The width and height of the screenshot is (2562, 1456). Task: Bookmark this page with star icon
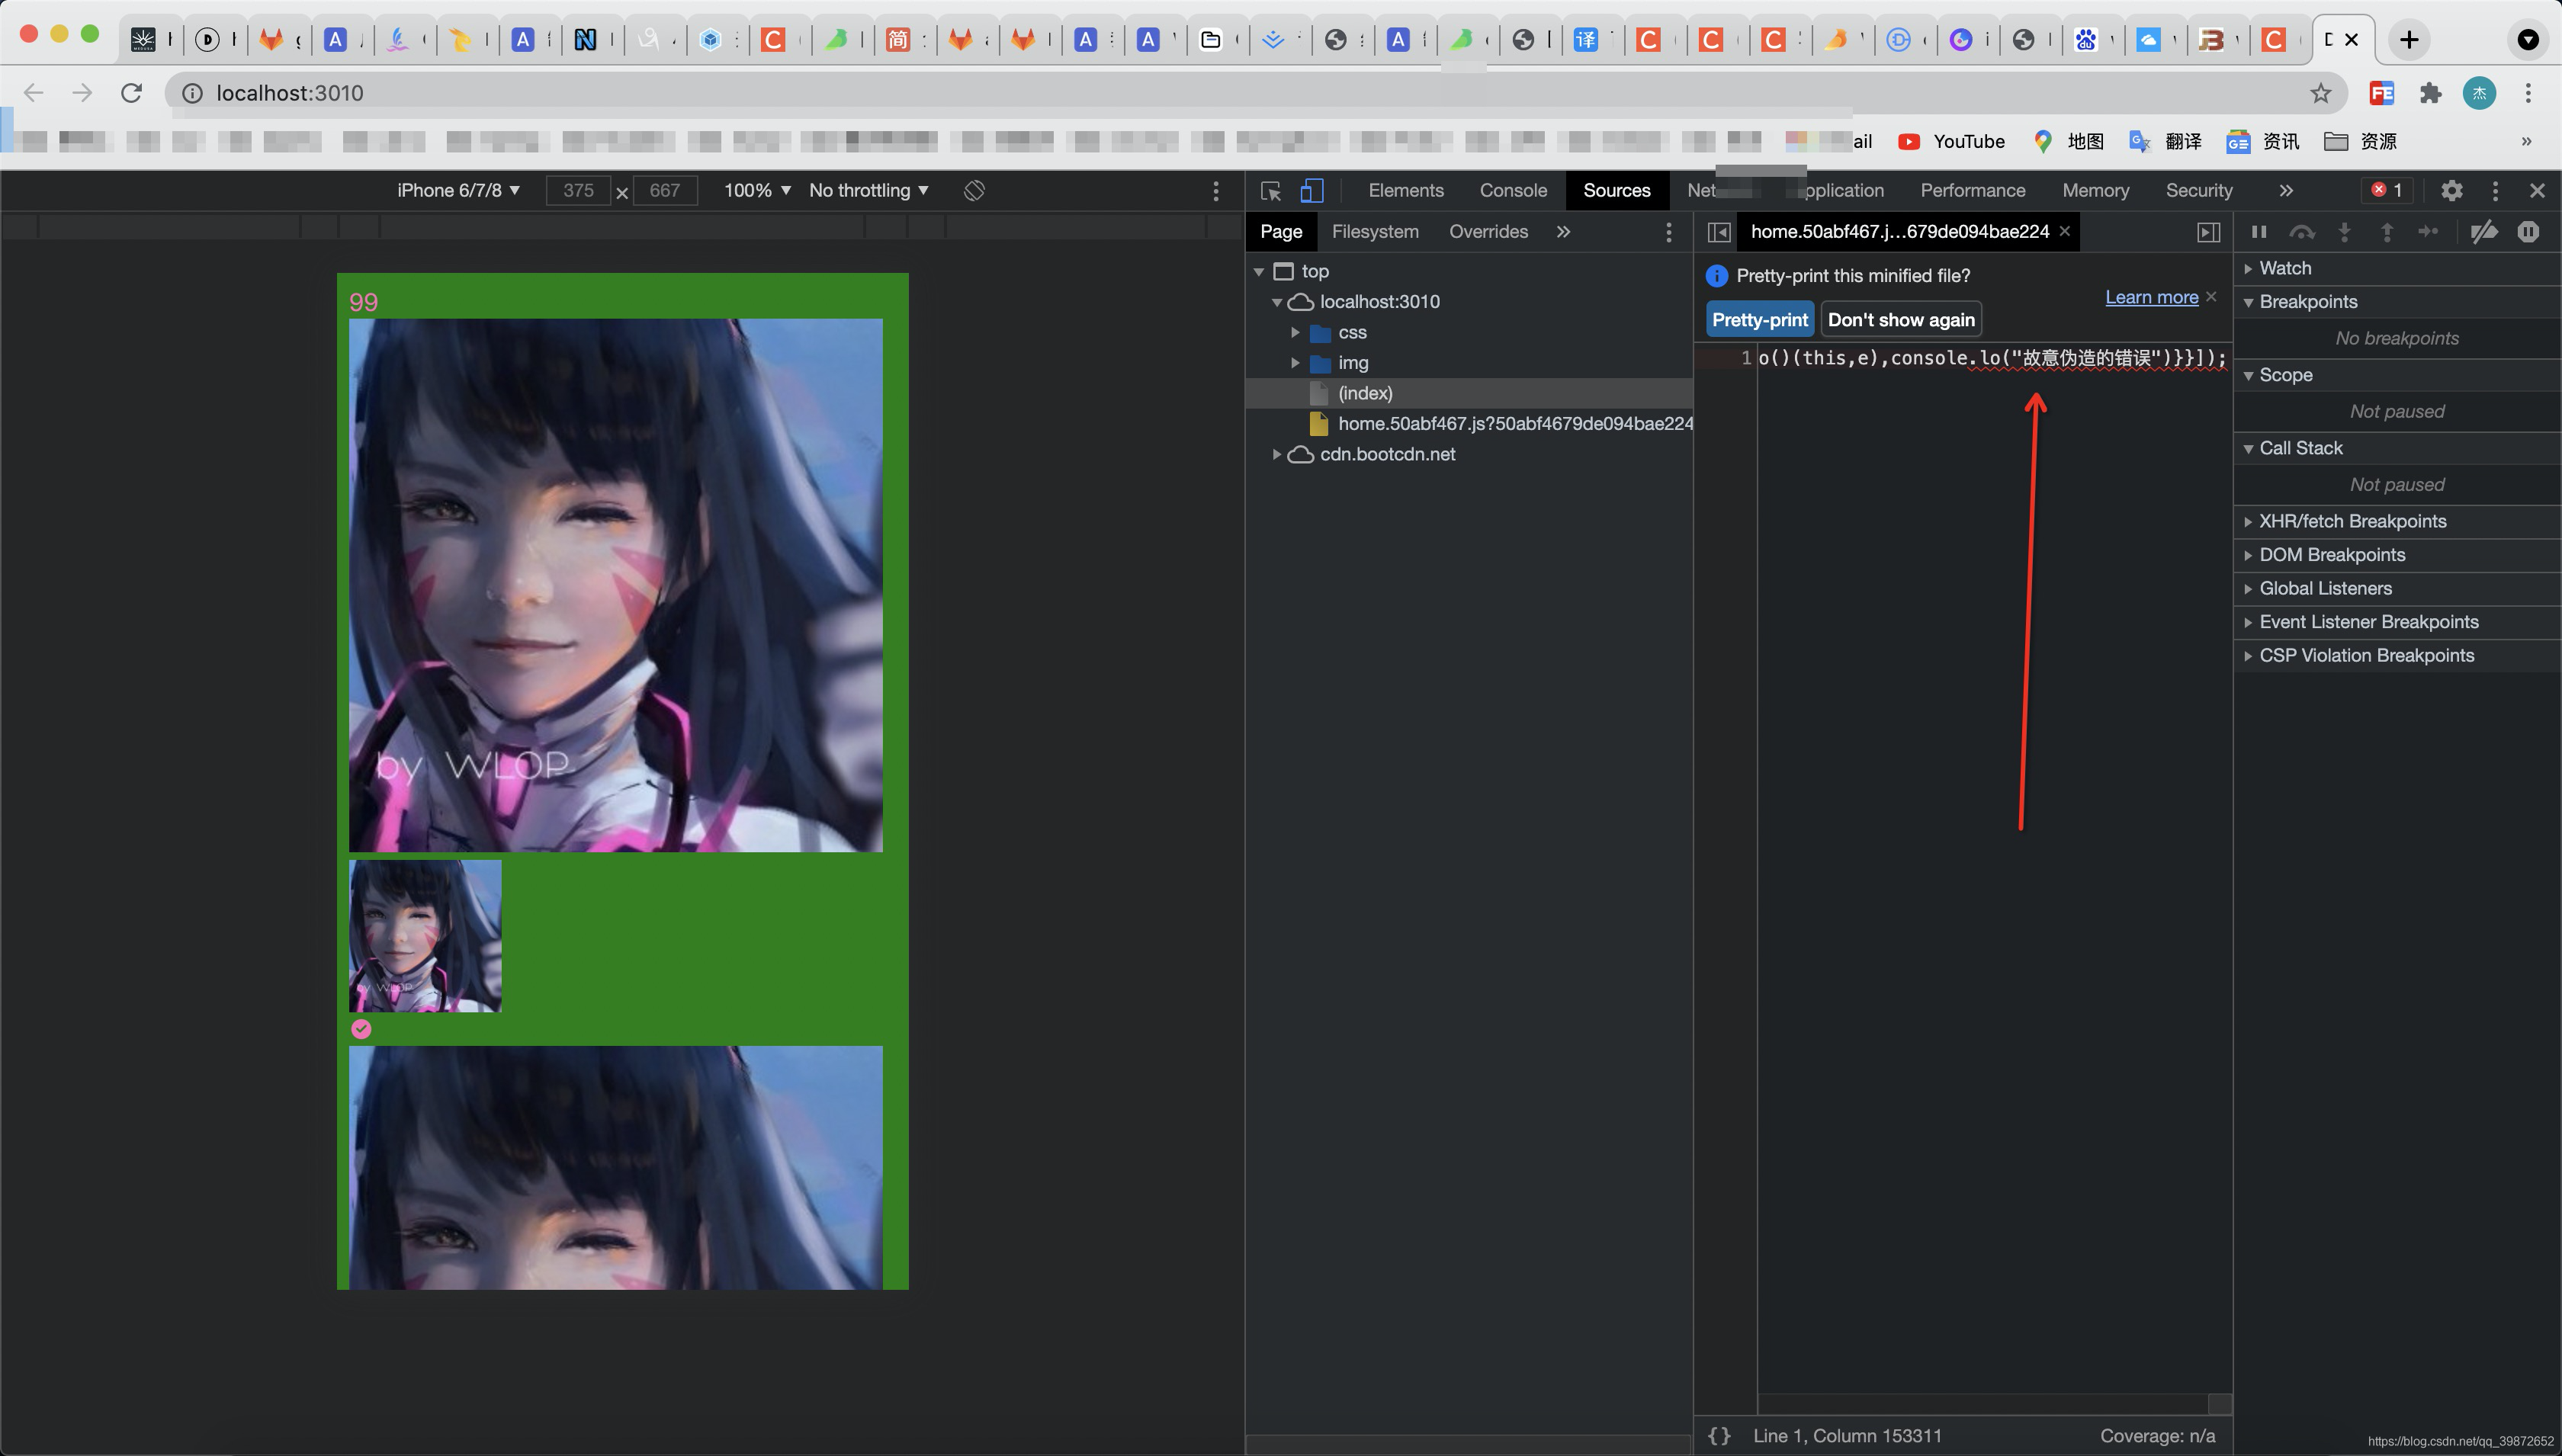[2320, 93]
